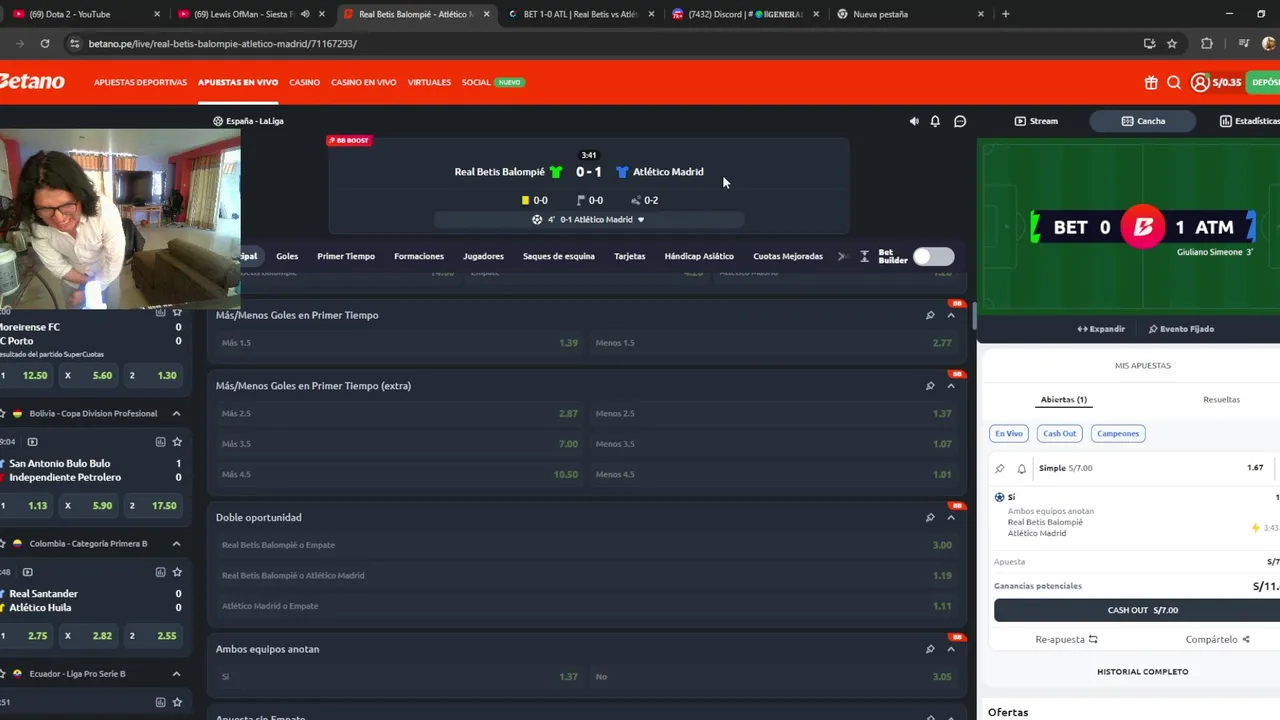Screen dimensions: 1280x720
Task: Open the user account avatar icon
Action: pyautogui.click(x=1199, y=83)
